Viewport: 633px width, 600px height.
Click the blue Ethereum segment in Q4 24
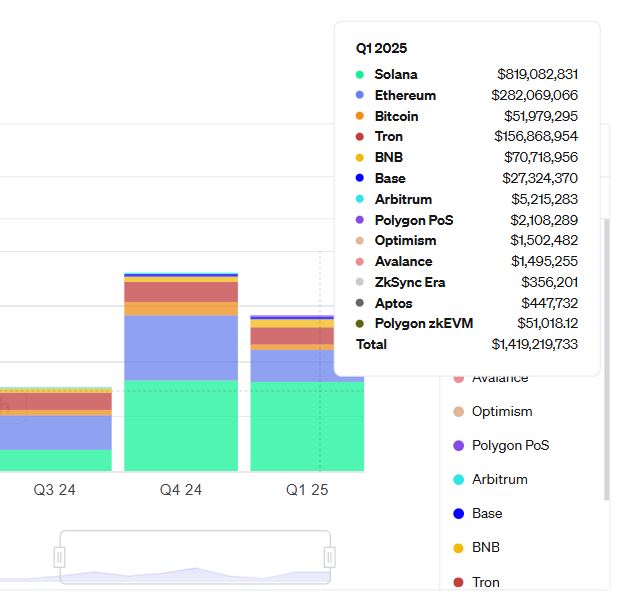pos(181,347)
